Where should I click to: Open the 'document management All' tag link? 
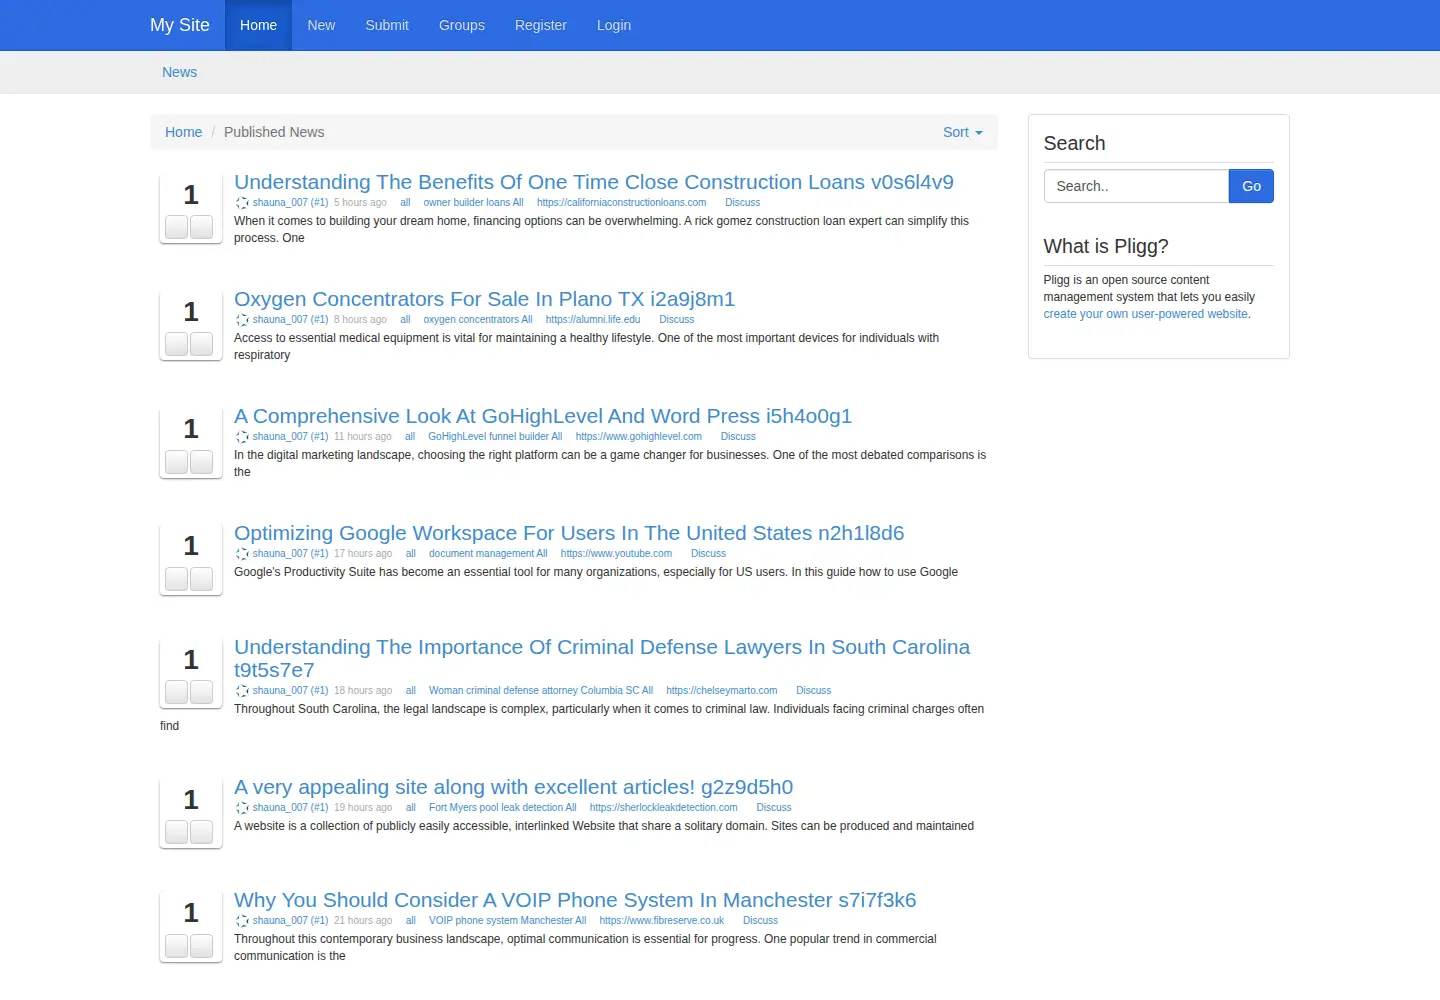point(488,554)
